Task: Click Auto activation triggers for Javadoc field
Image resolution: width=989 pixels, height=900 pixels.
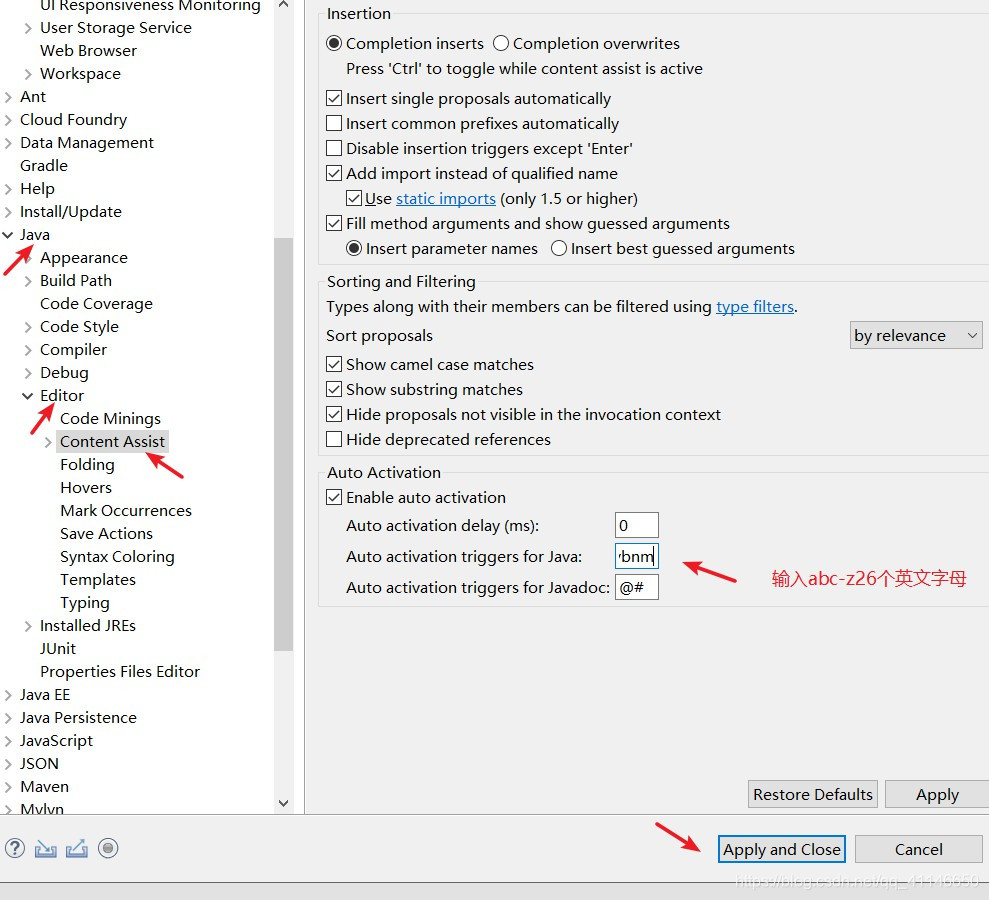Action: pyautogui.click(x=637, y=587)
